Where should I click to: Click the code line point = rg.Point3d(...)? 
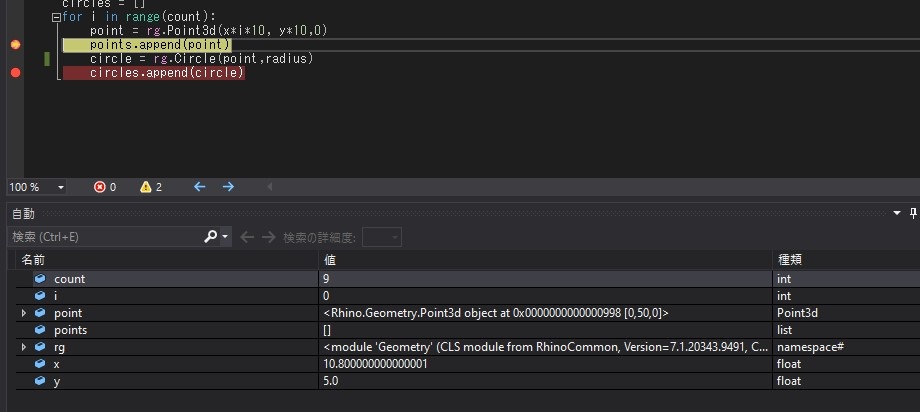point(208,31)
